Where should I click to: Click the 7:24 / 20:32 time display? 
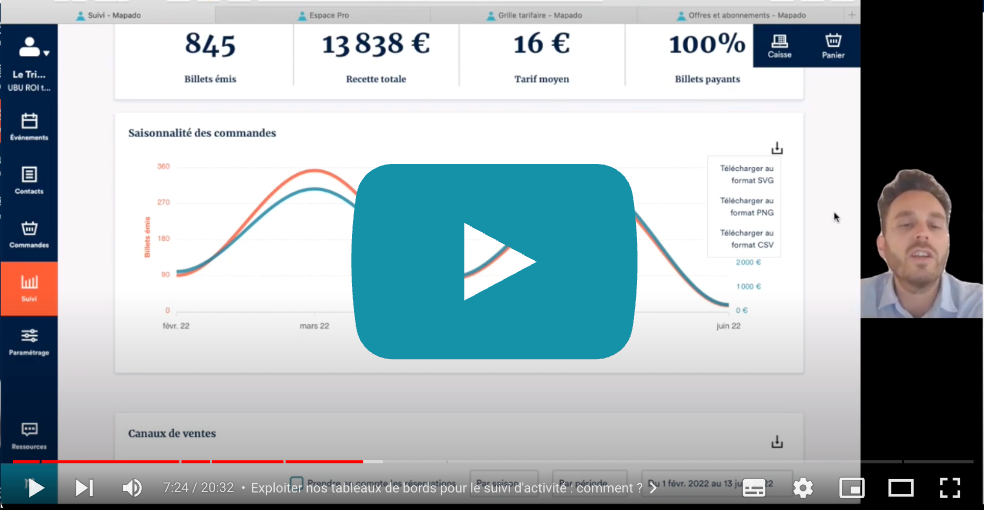[198, 487]
